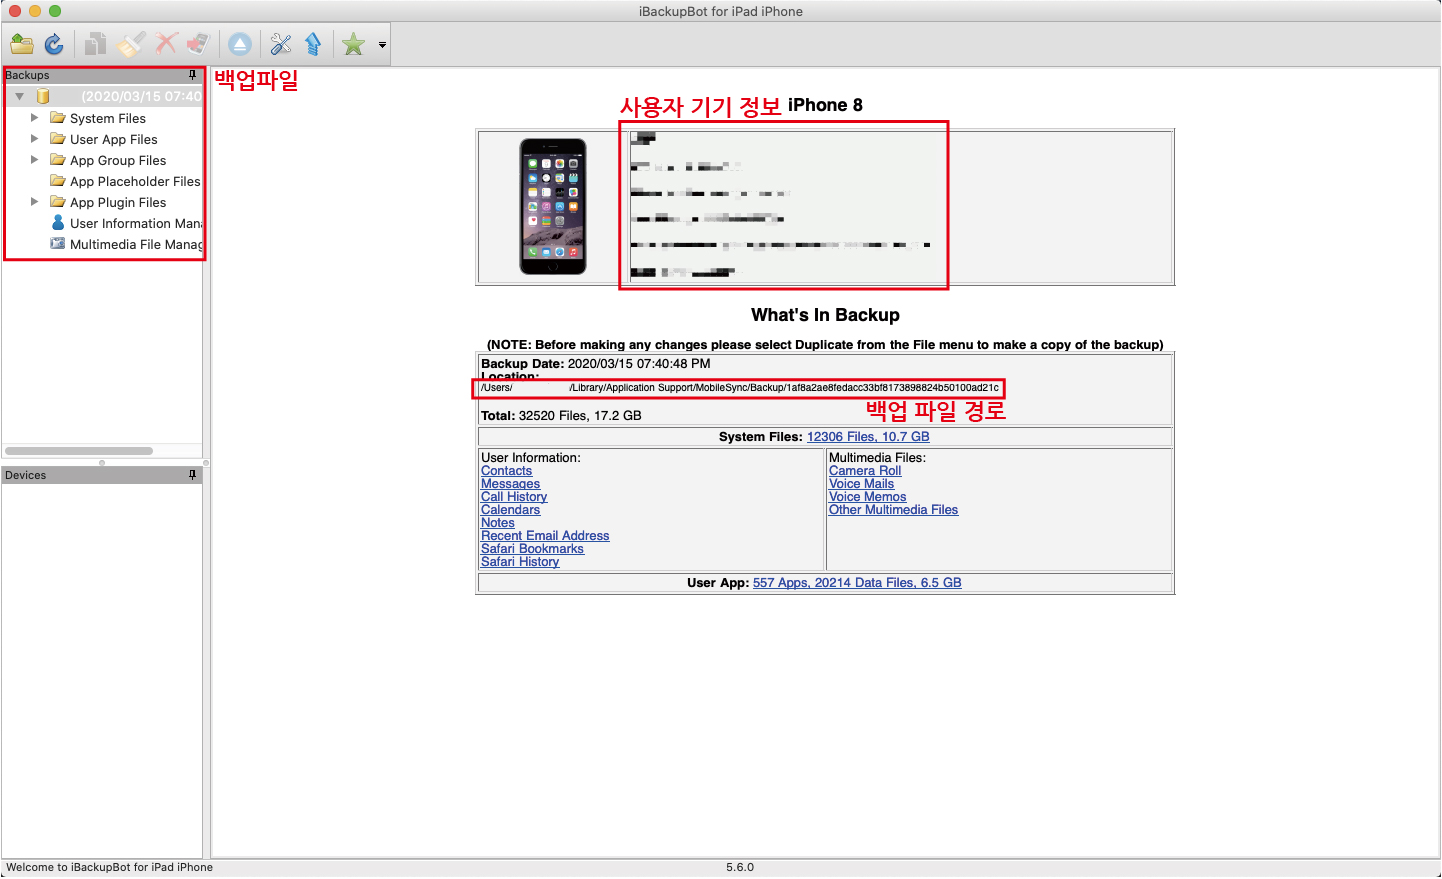The height and width of the screenshot is (879, 1442).
Task: Click the restore-to-device phone icon
Action: (198, 44)
